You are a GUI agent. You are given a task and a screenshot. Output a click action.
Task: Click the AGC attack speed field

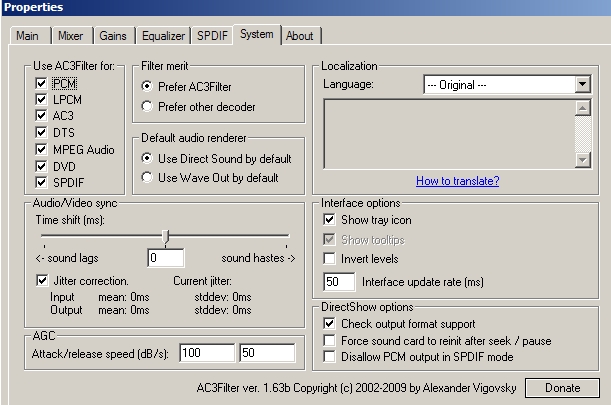(207, 353)
